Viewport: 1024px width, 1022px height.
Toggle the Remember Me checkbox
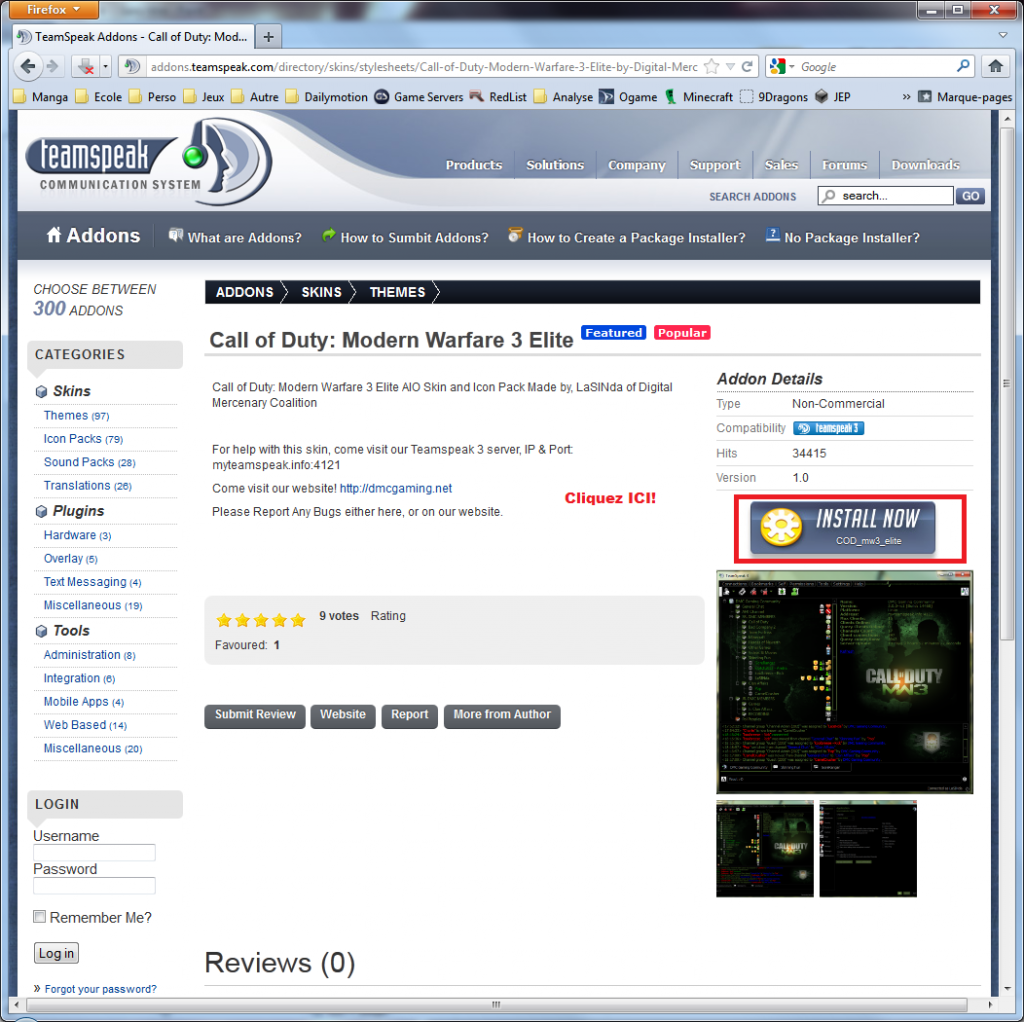pos(40,917)
